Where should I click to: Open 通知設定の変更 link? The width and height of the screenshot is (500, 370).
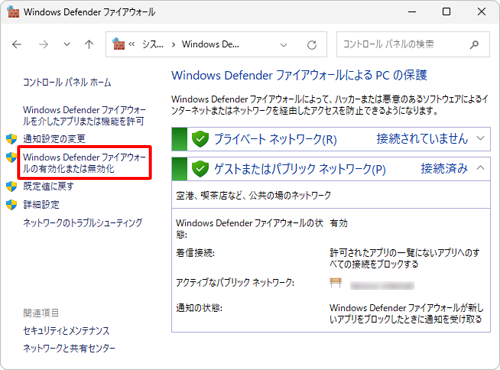[x=54, y=139]
